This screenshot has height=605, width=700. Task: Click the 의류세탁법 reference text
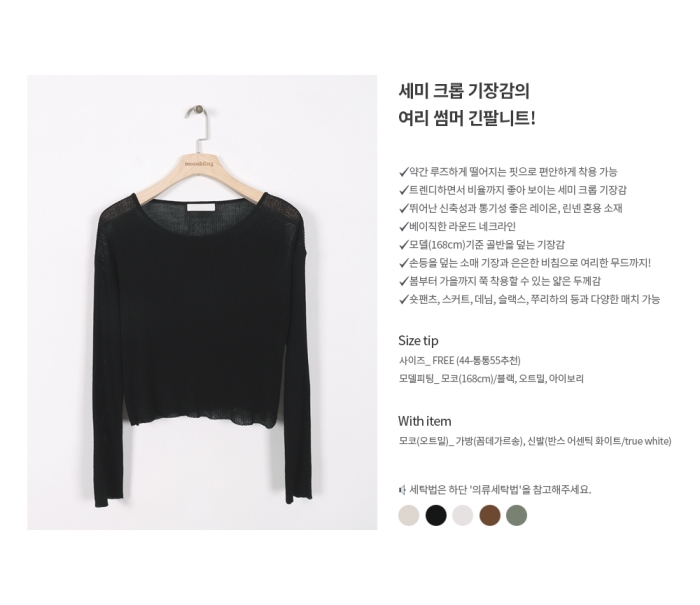pos(495,490)
